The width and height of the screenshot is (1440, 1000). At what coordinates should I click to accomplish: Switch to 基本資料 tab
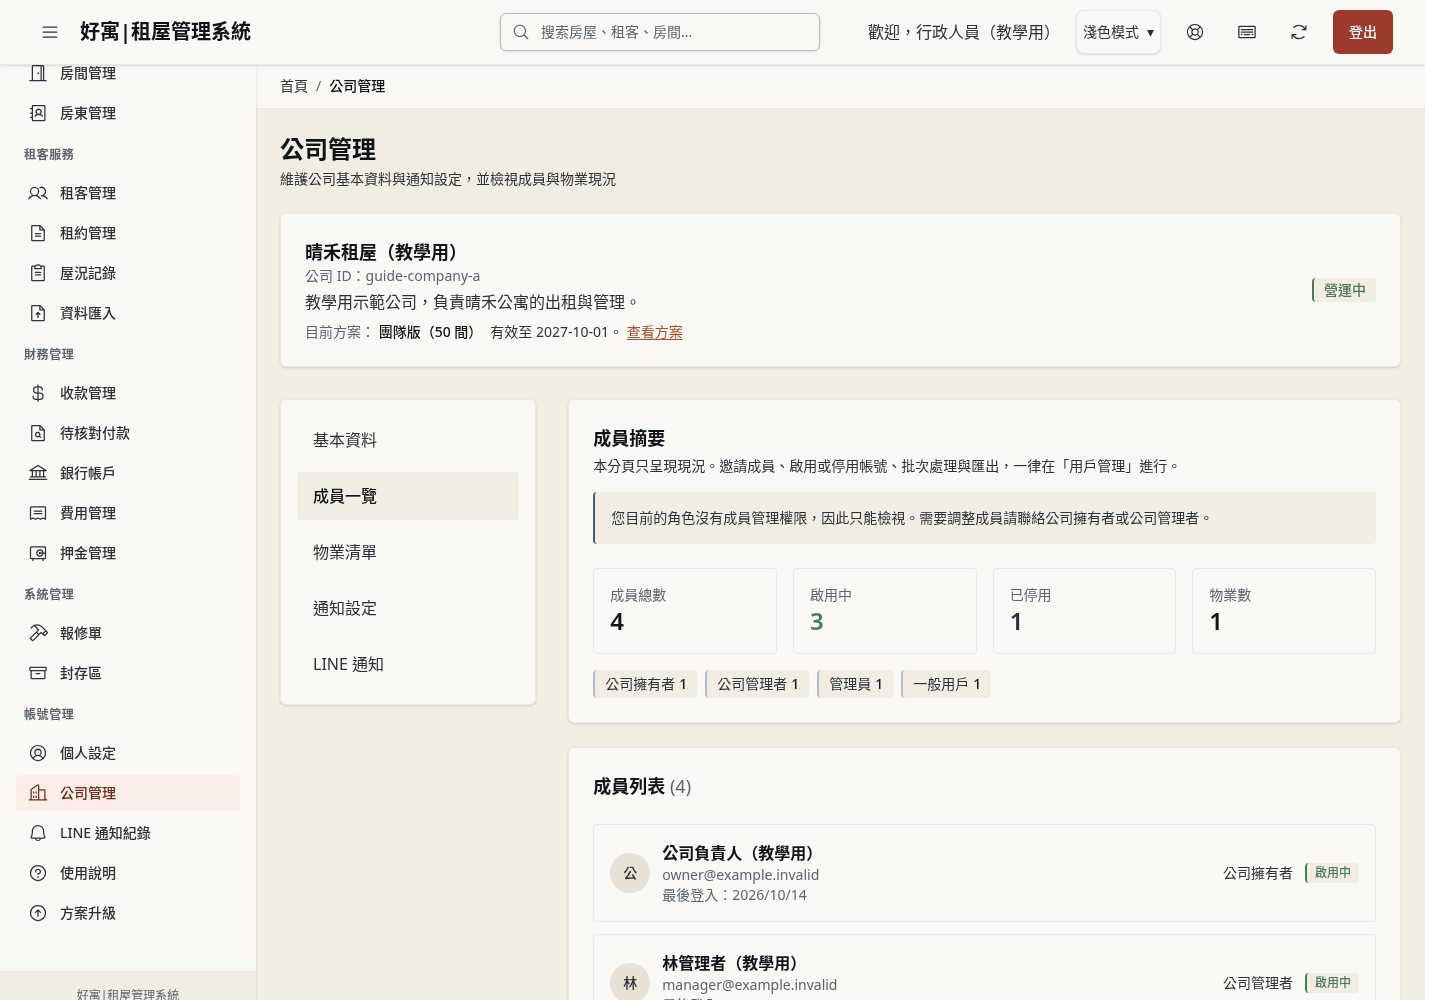[x=408, y=440]
